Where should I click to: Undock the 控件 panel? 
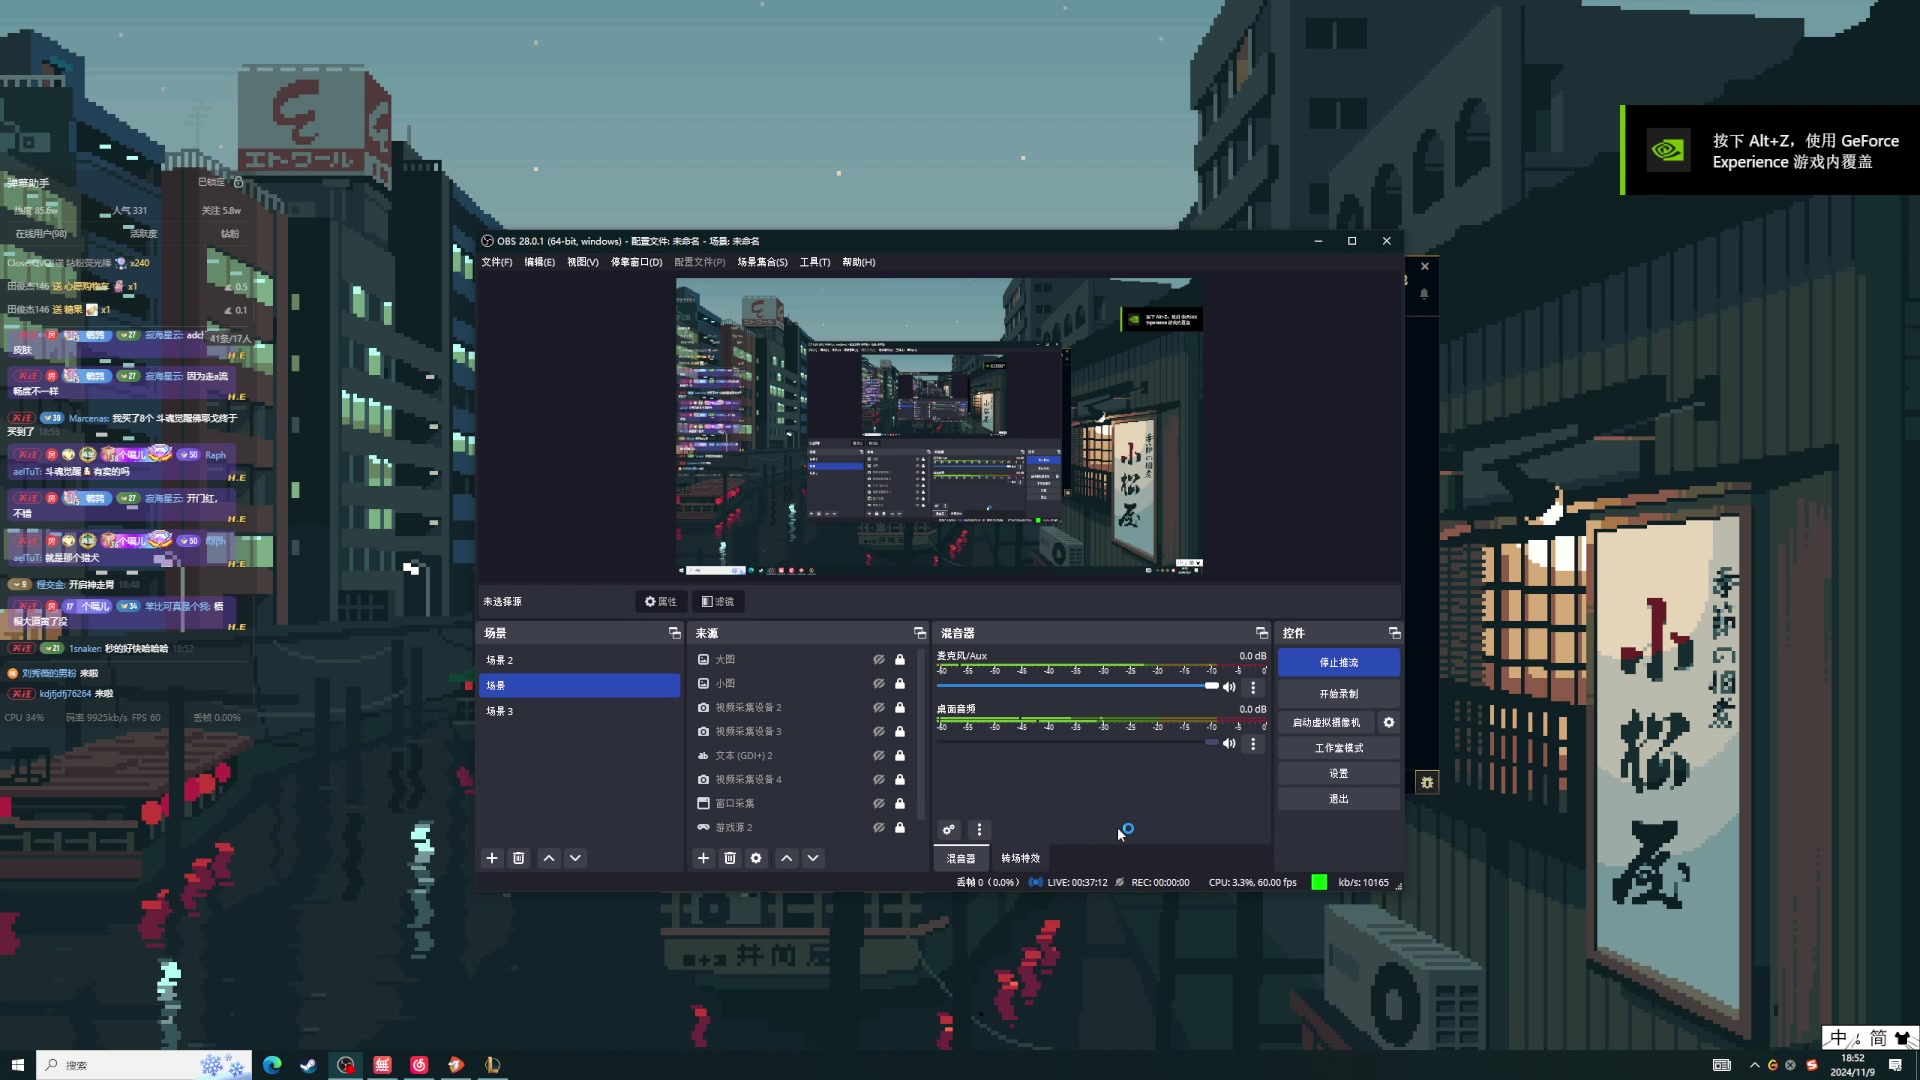[1394, 633]
